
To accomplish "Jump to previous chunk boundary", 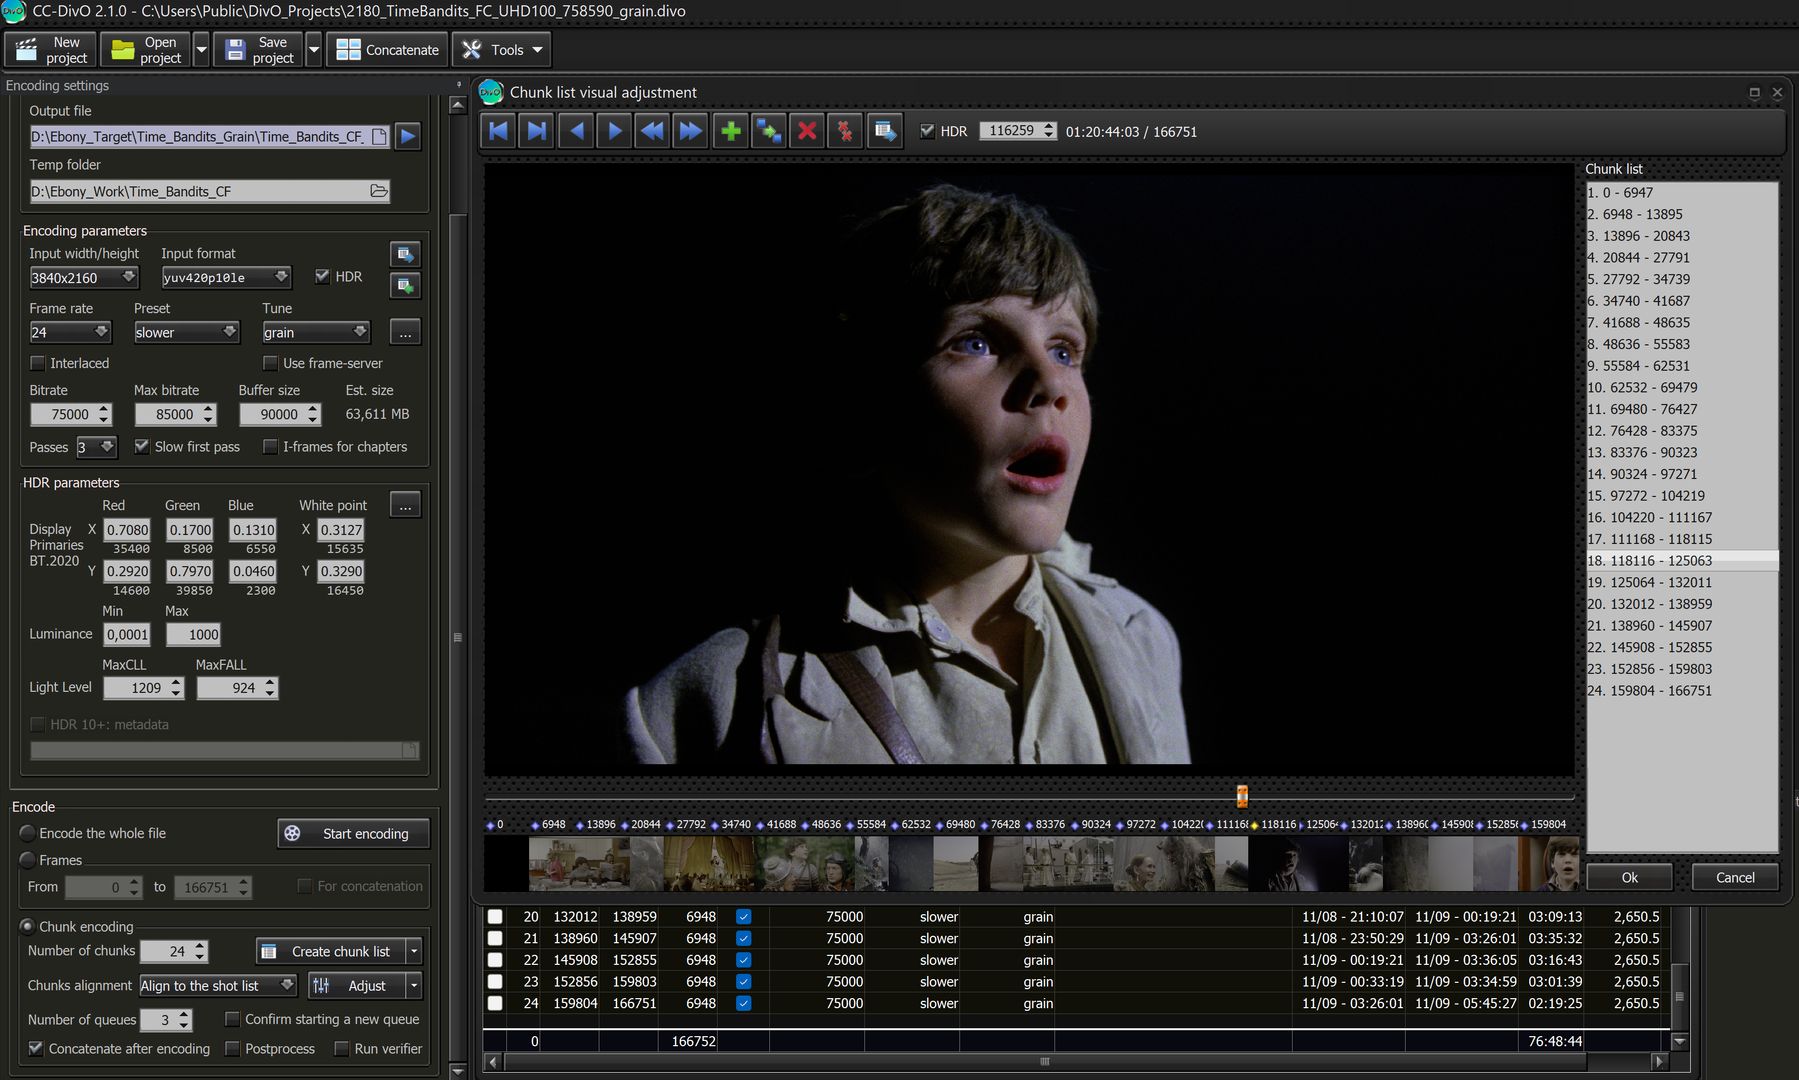I will pyautogui.click(x=499, y=131).
